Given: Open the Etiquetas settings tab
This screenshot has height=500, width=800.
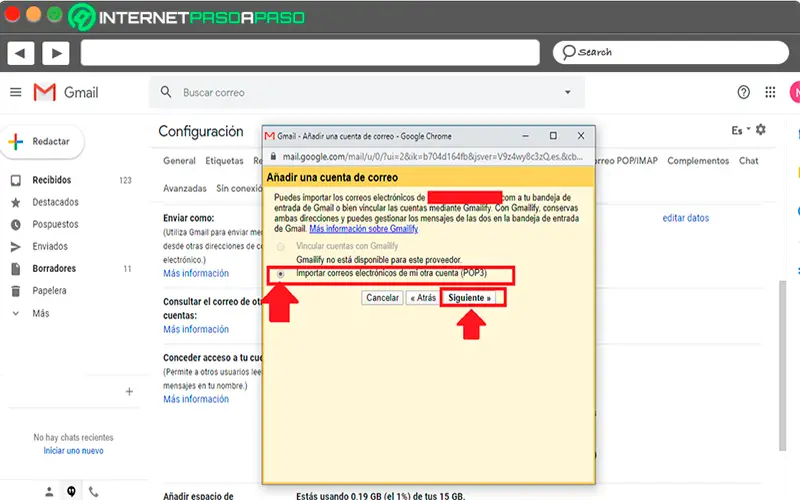Looking at the screenshot, I should [x=224, y=161].
